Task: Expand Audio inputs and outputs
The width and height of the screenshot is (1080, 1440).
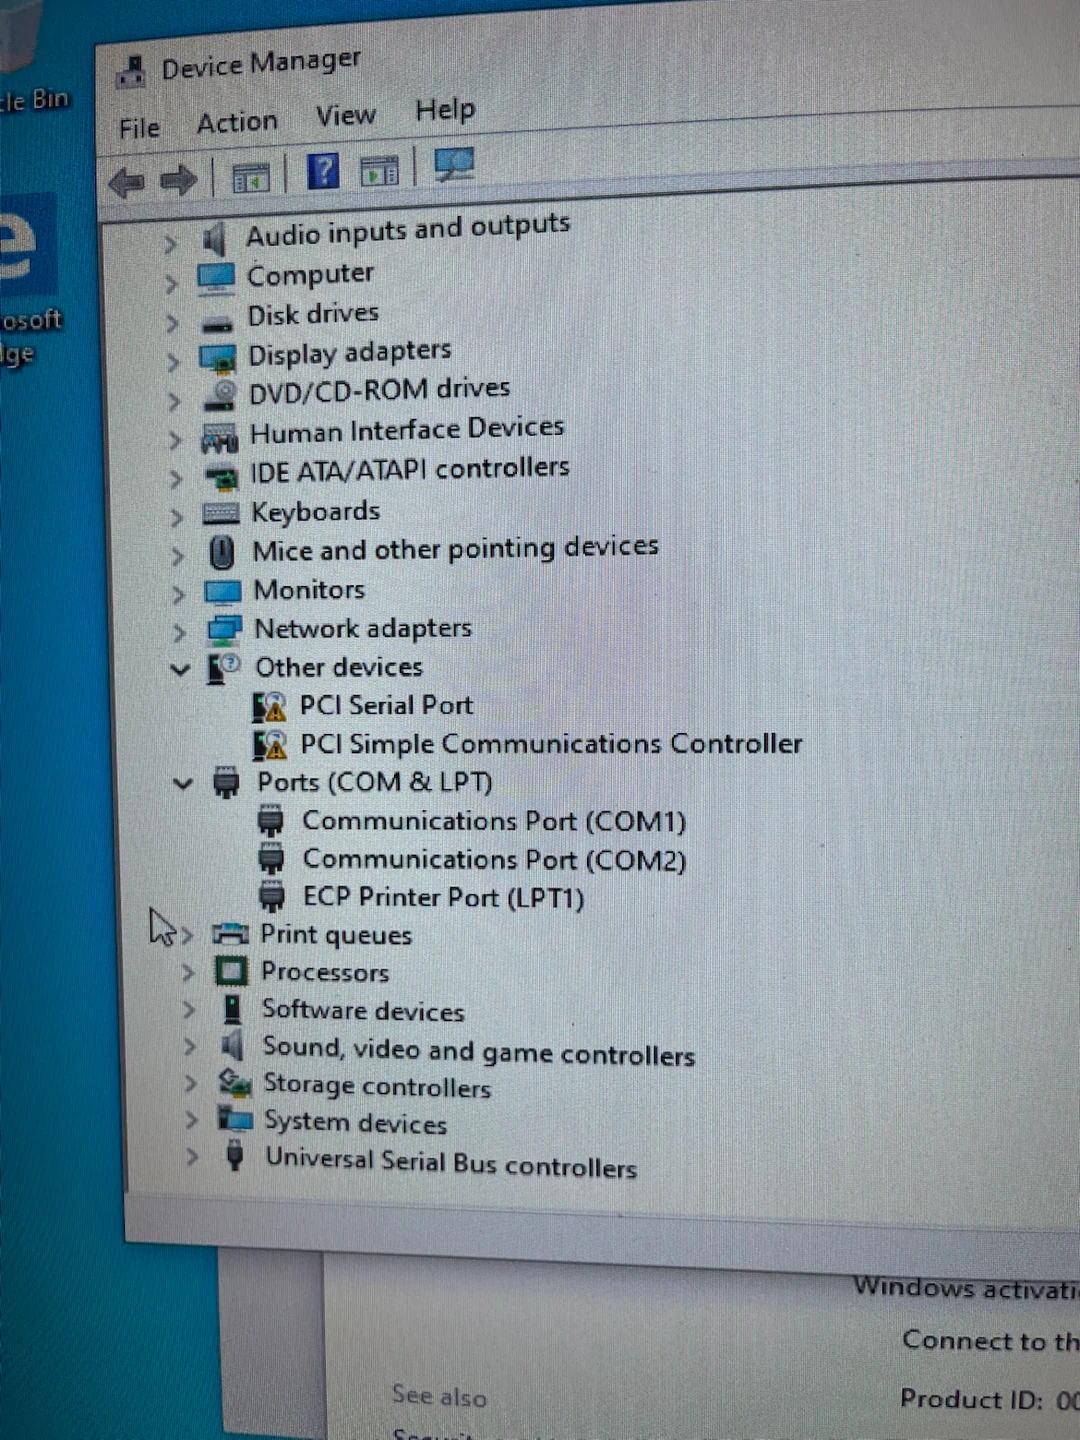Action: [170, 244]
